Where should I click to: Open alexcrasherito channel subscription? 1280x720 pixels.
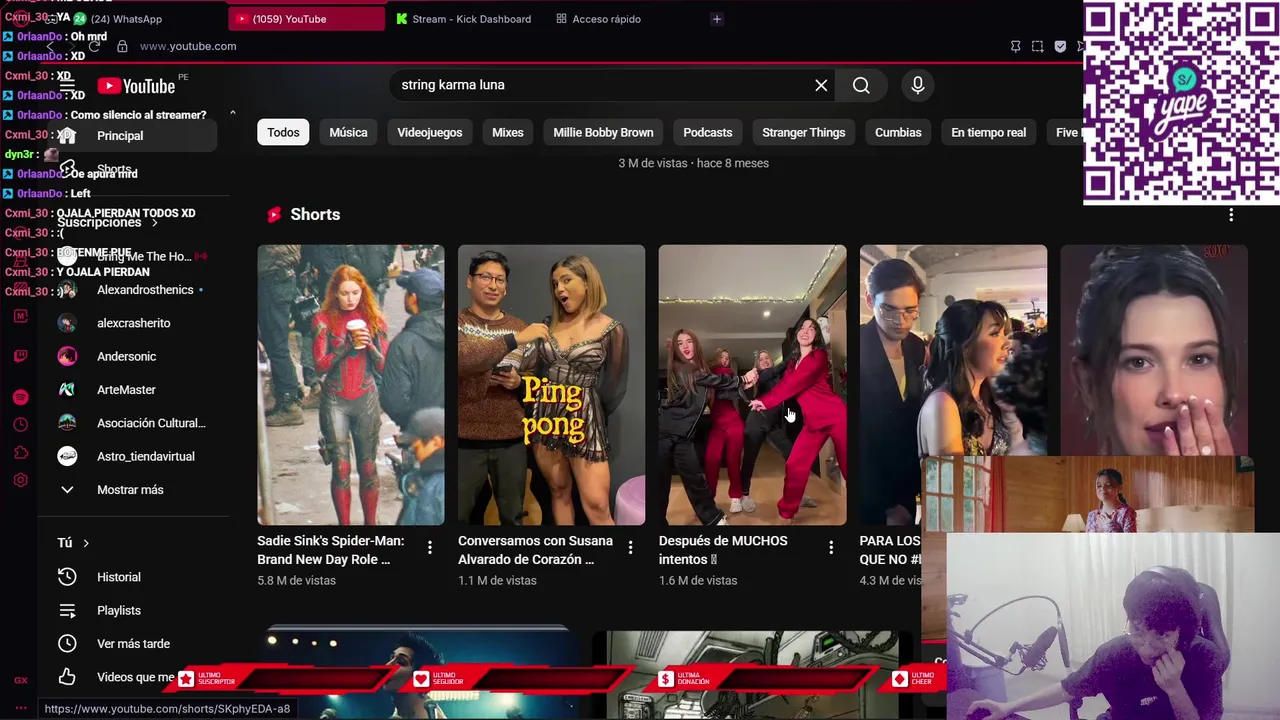point(132,323)
